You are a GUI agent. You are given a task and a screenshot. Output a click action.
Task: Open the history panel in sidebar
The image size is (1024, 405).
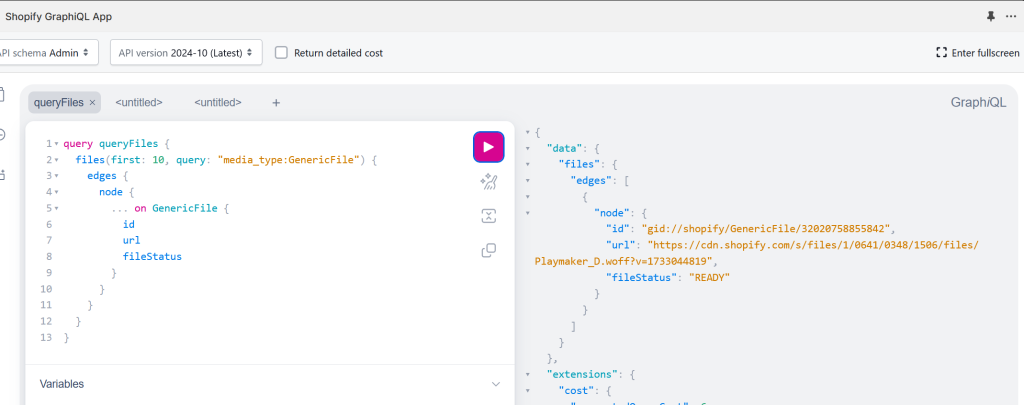3,134
